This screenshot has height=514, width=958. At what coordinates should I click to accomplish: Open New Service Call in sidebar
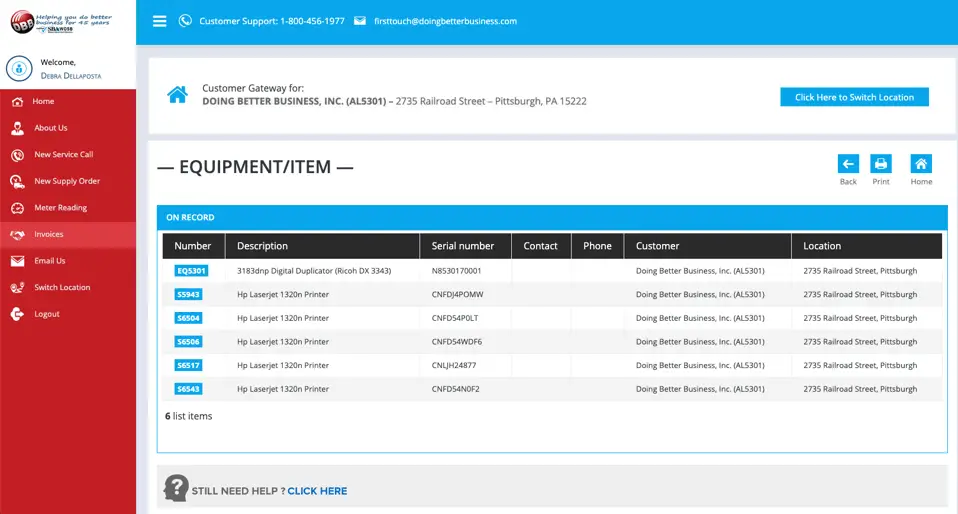tap(63, 155)
